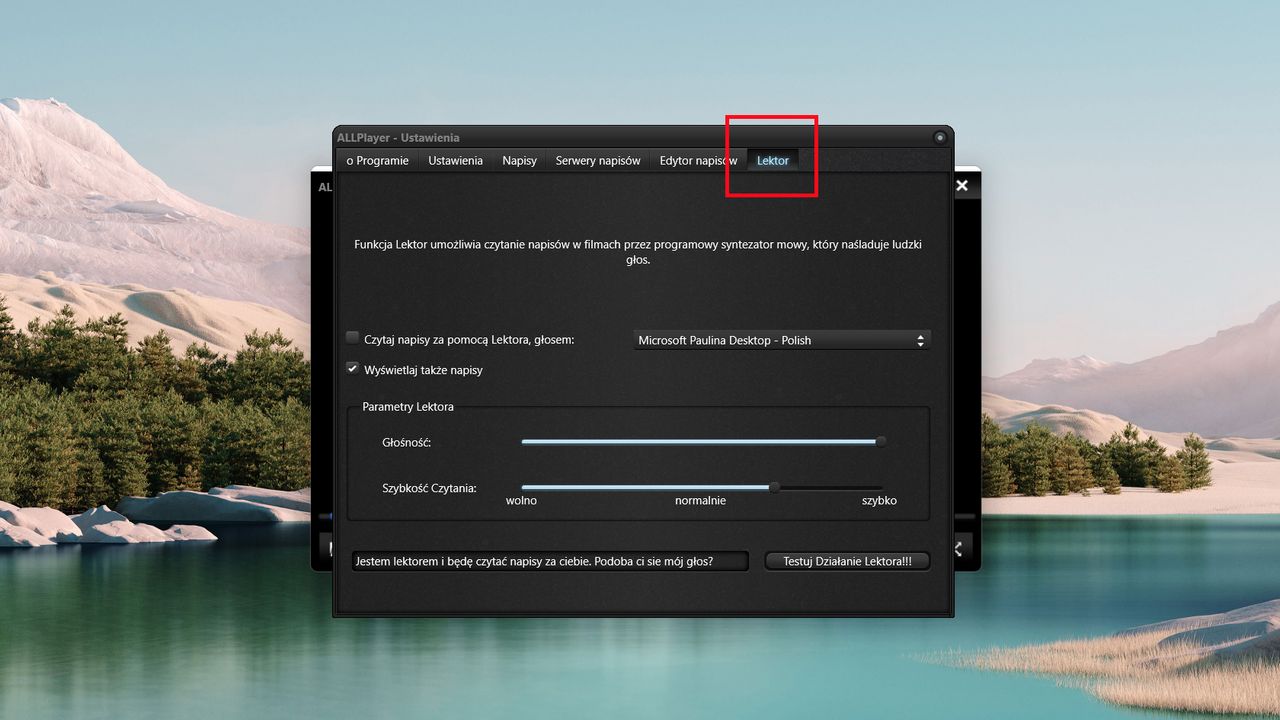Enable 'Czytaj napisy za pomocą Lektora' checkbox
1280x720 pixels.
[x=352, y=338]
